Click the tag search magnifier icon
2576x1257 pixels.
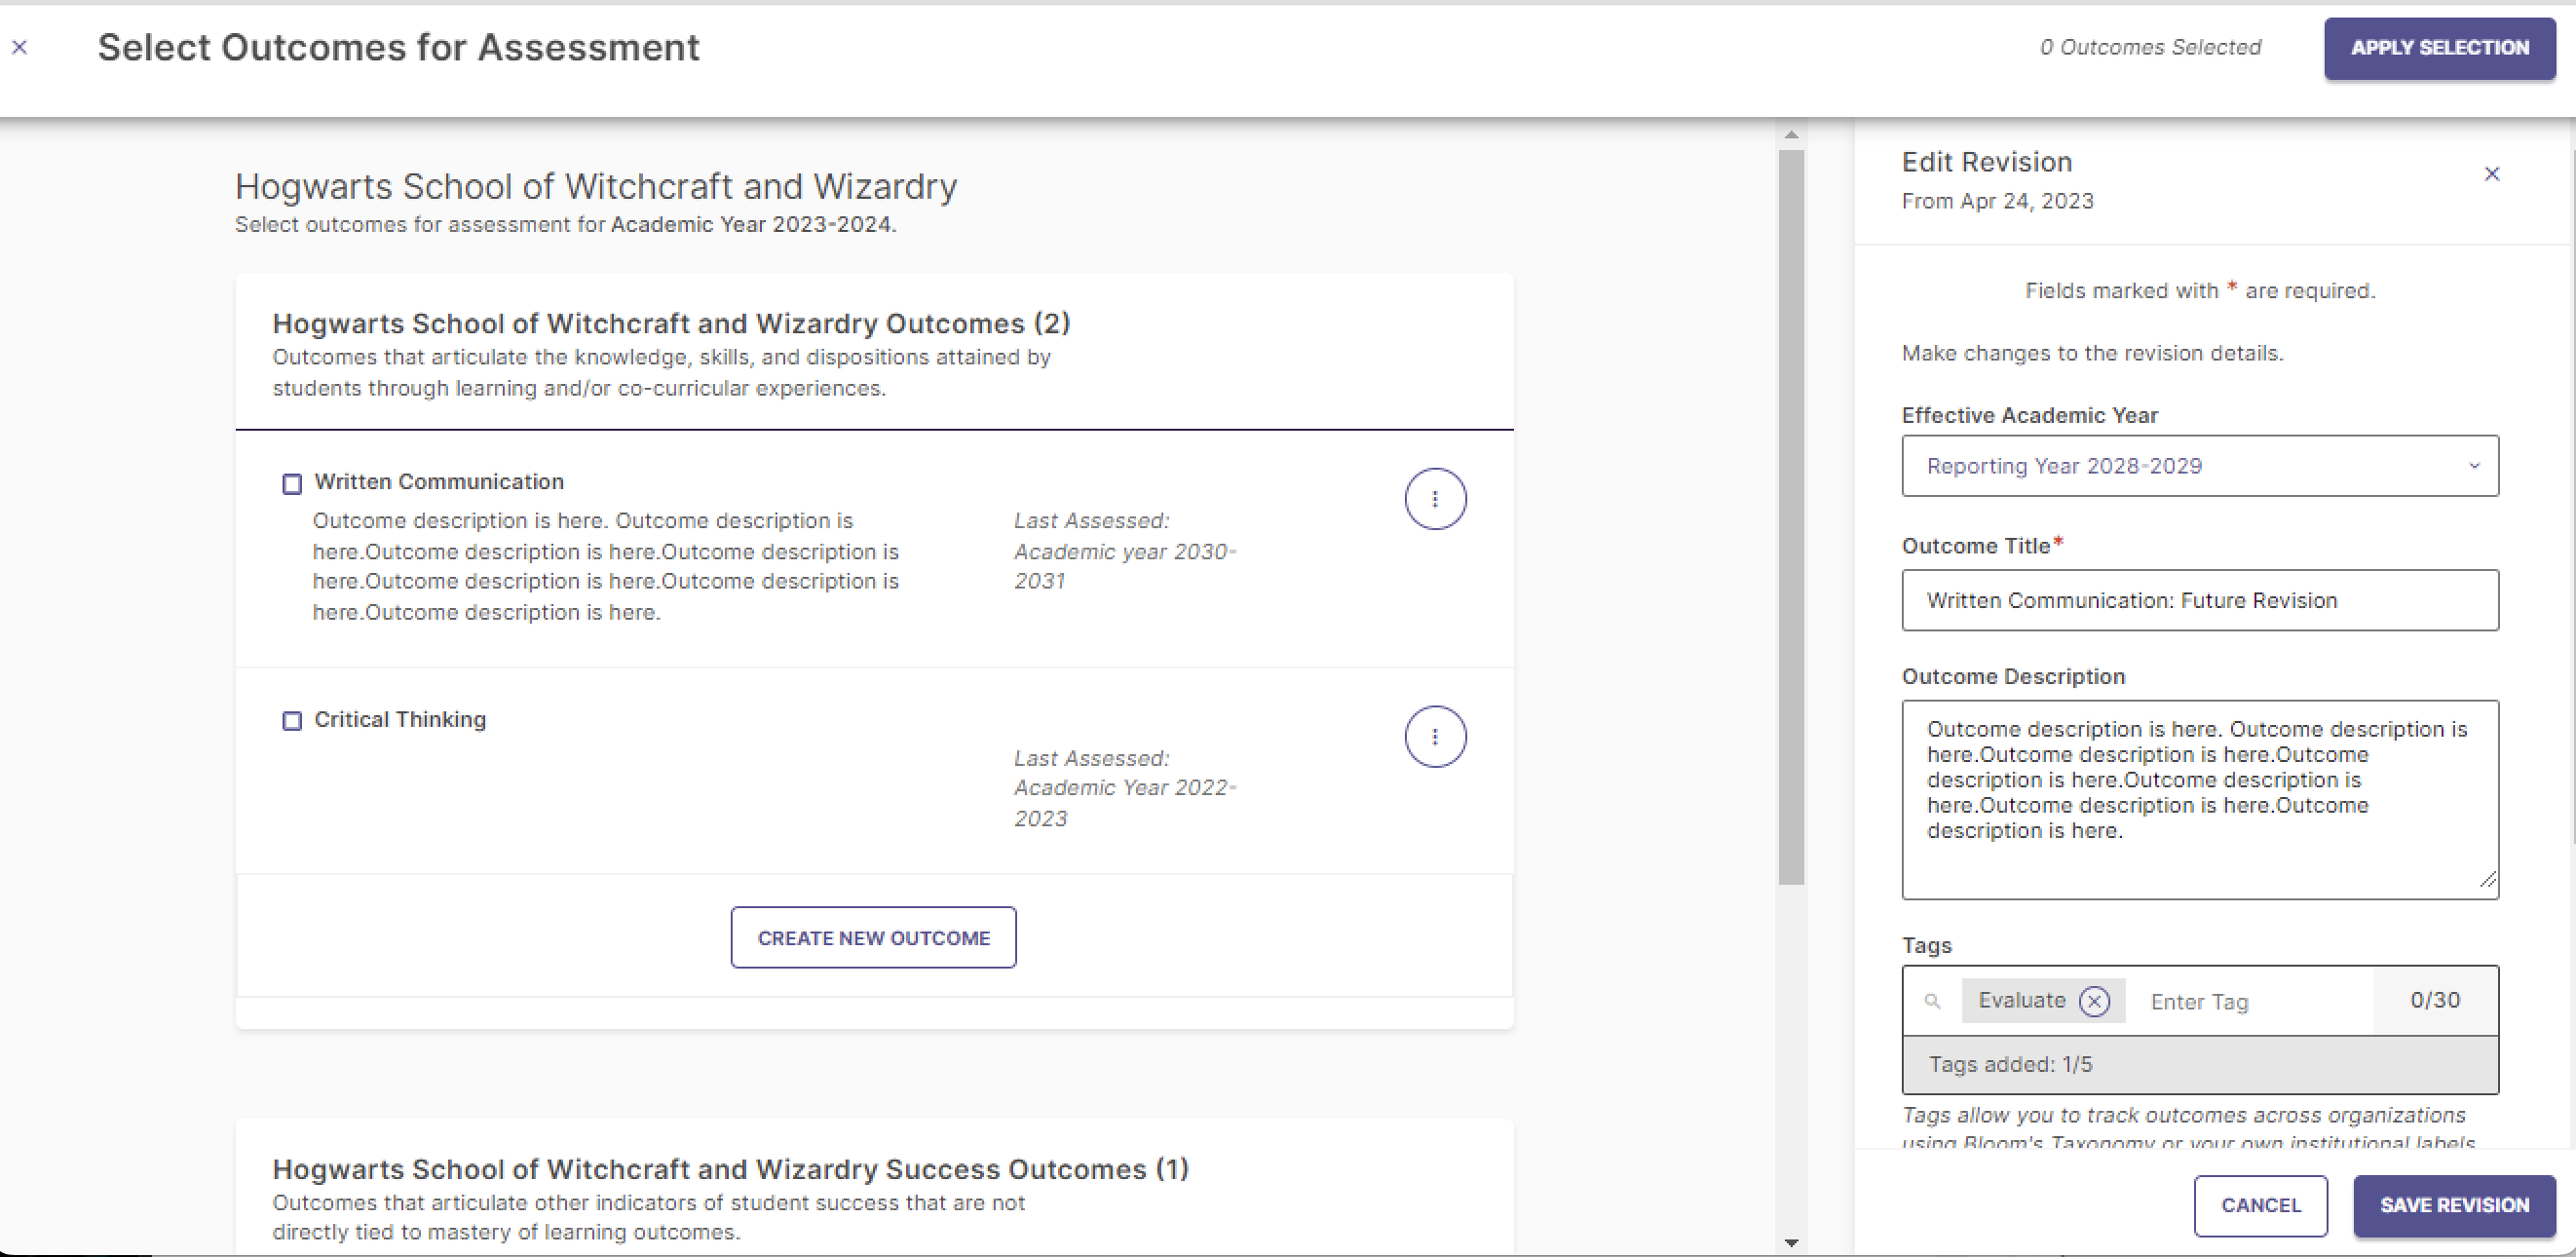coord(1932,1001)
